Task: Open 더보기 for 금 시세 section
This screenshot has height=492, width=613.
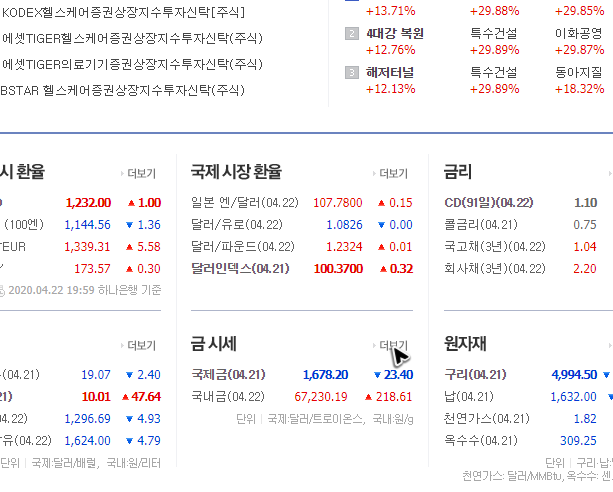Action: pyautogui.click(x=393, y=345)
